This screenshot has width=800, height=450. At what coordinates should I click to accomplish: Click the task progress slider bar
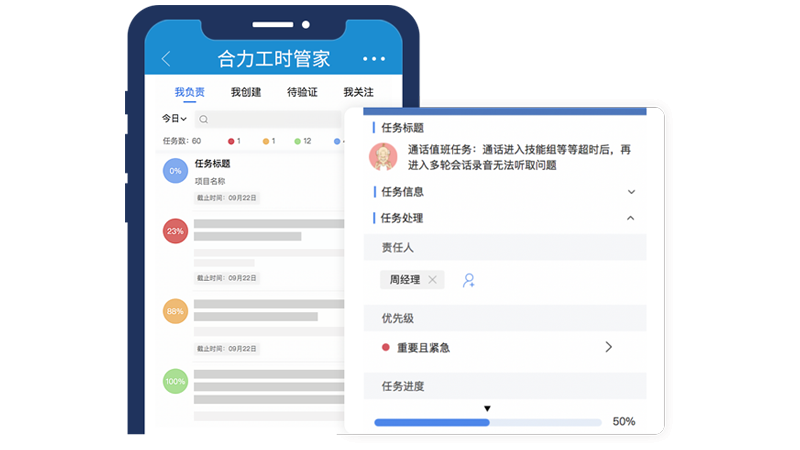point(488,422)
